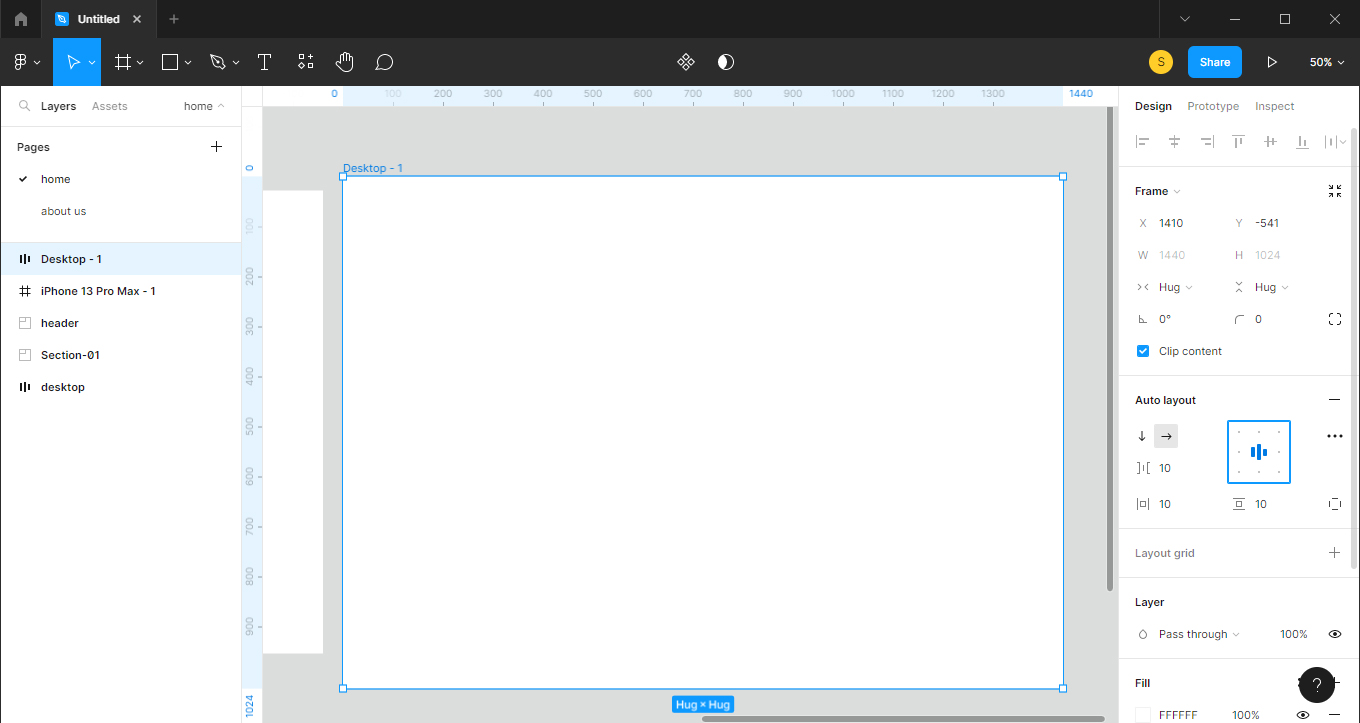Open shape tools dropdown arrow
Image resolution: width=1360 pixels, height=723 pixels.
[x=188, y=62]
